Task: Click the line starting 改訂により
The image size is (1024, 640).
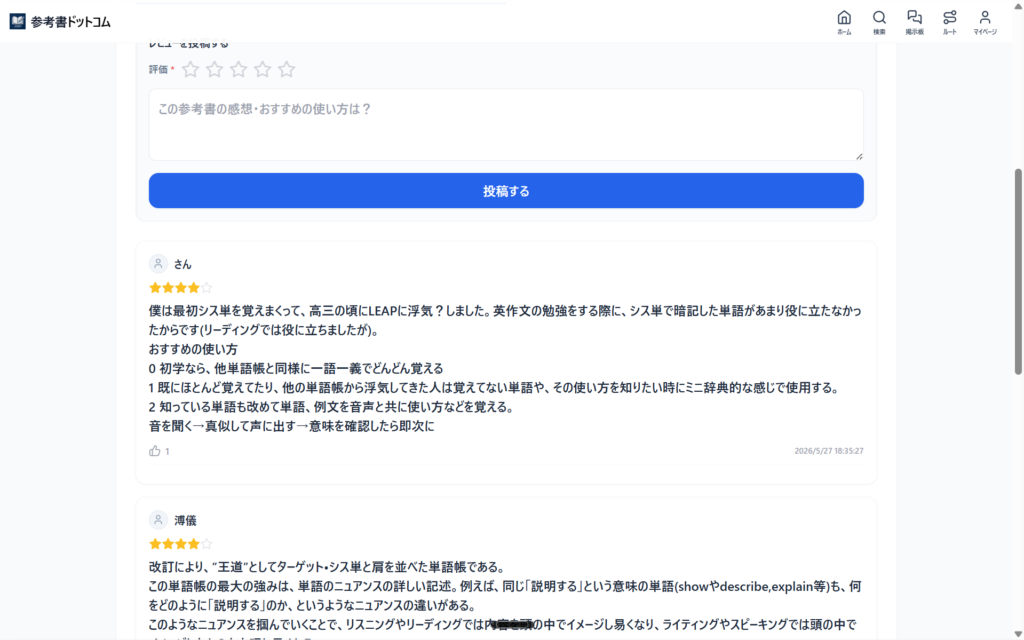Action: point(327,567)
